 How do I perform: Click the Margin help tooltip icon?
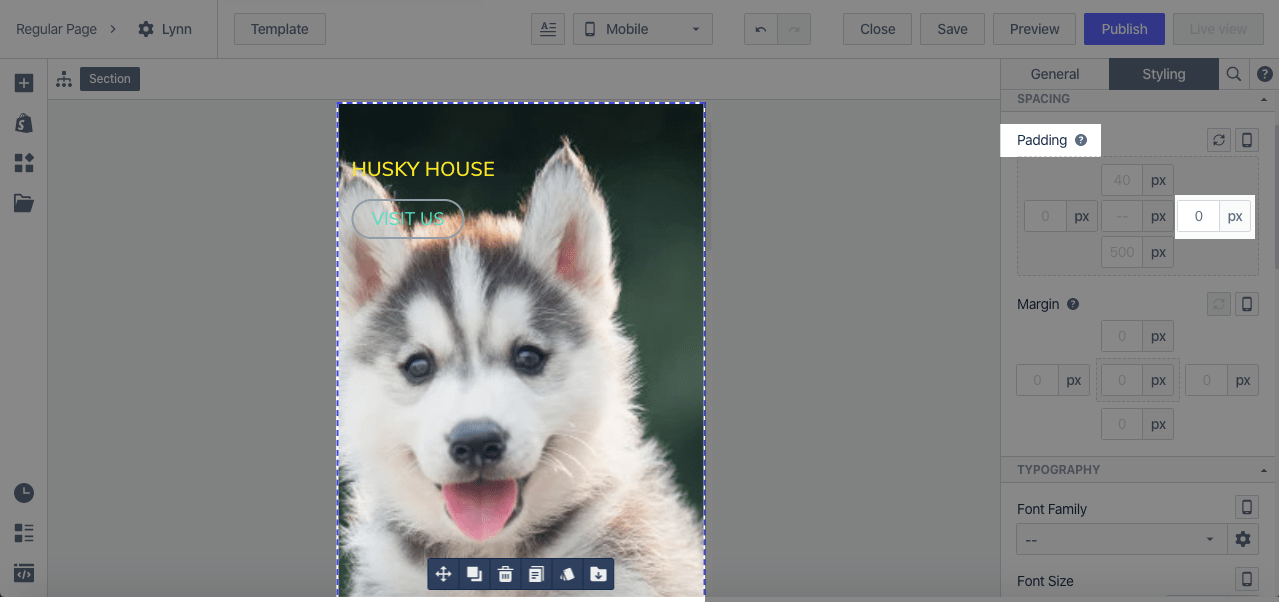coord(1073,304)
